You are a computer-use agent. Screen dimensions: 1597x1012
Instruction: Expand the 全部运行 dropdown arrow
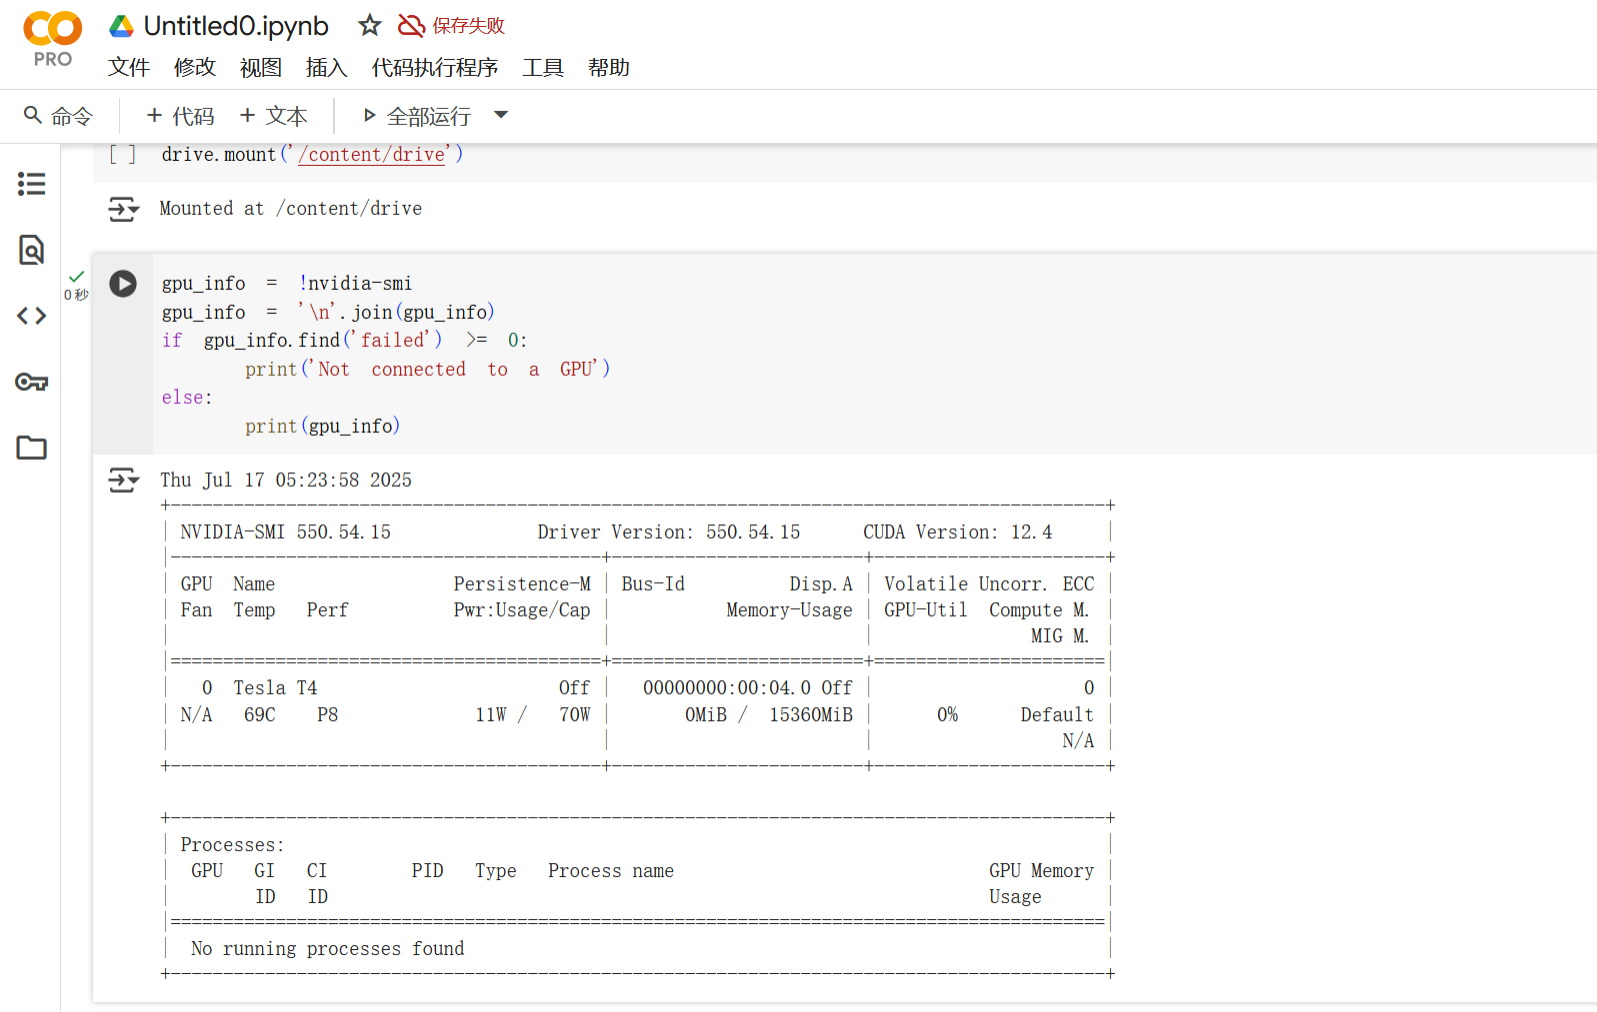pyautogui.click(x=501, y=115)
